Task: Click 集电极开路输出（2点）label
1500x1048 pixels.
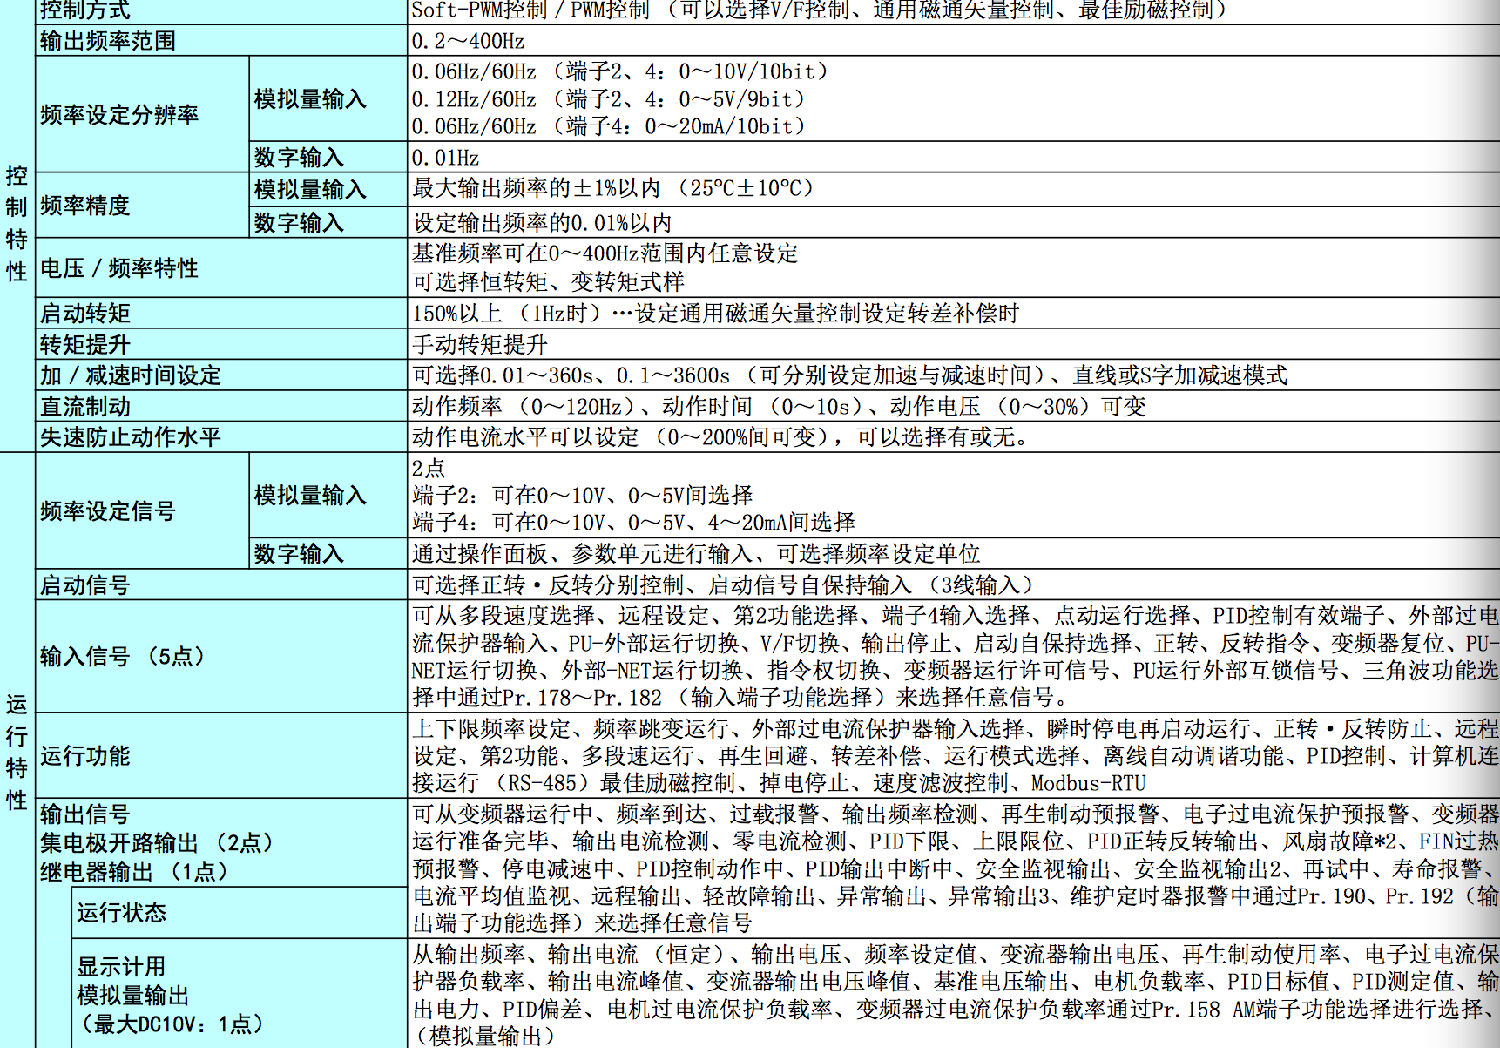Action: click(x=156, y=843)
